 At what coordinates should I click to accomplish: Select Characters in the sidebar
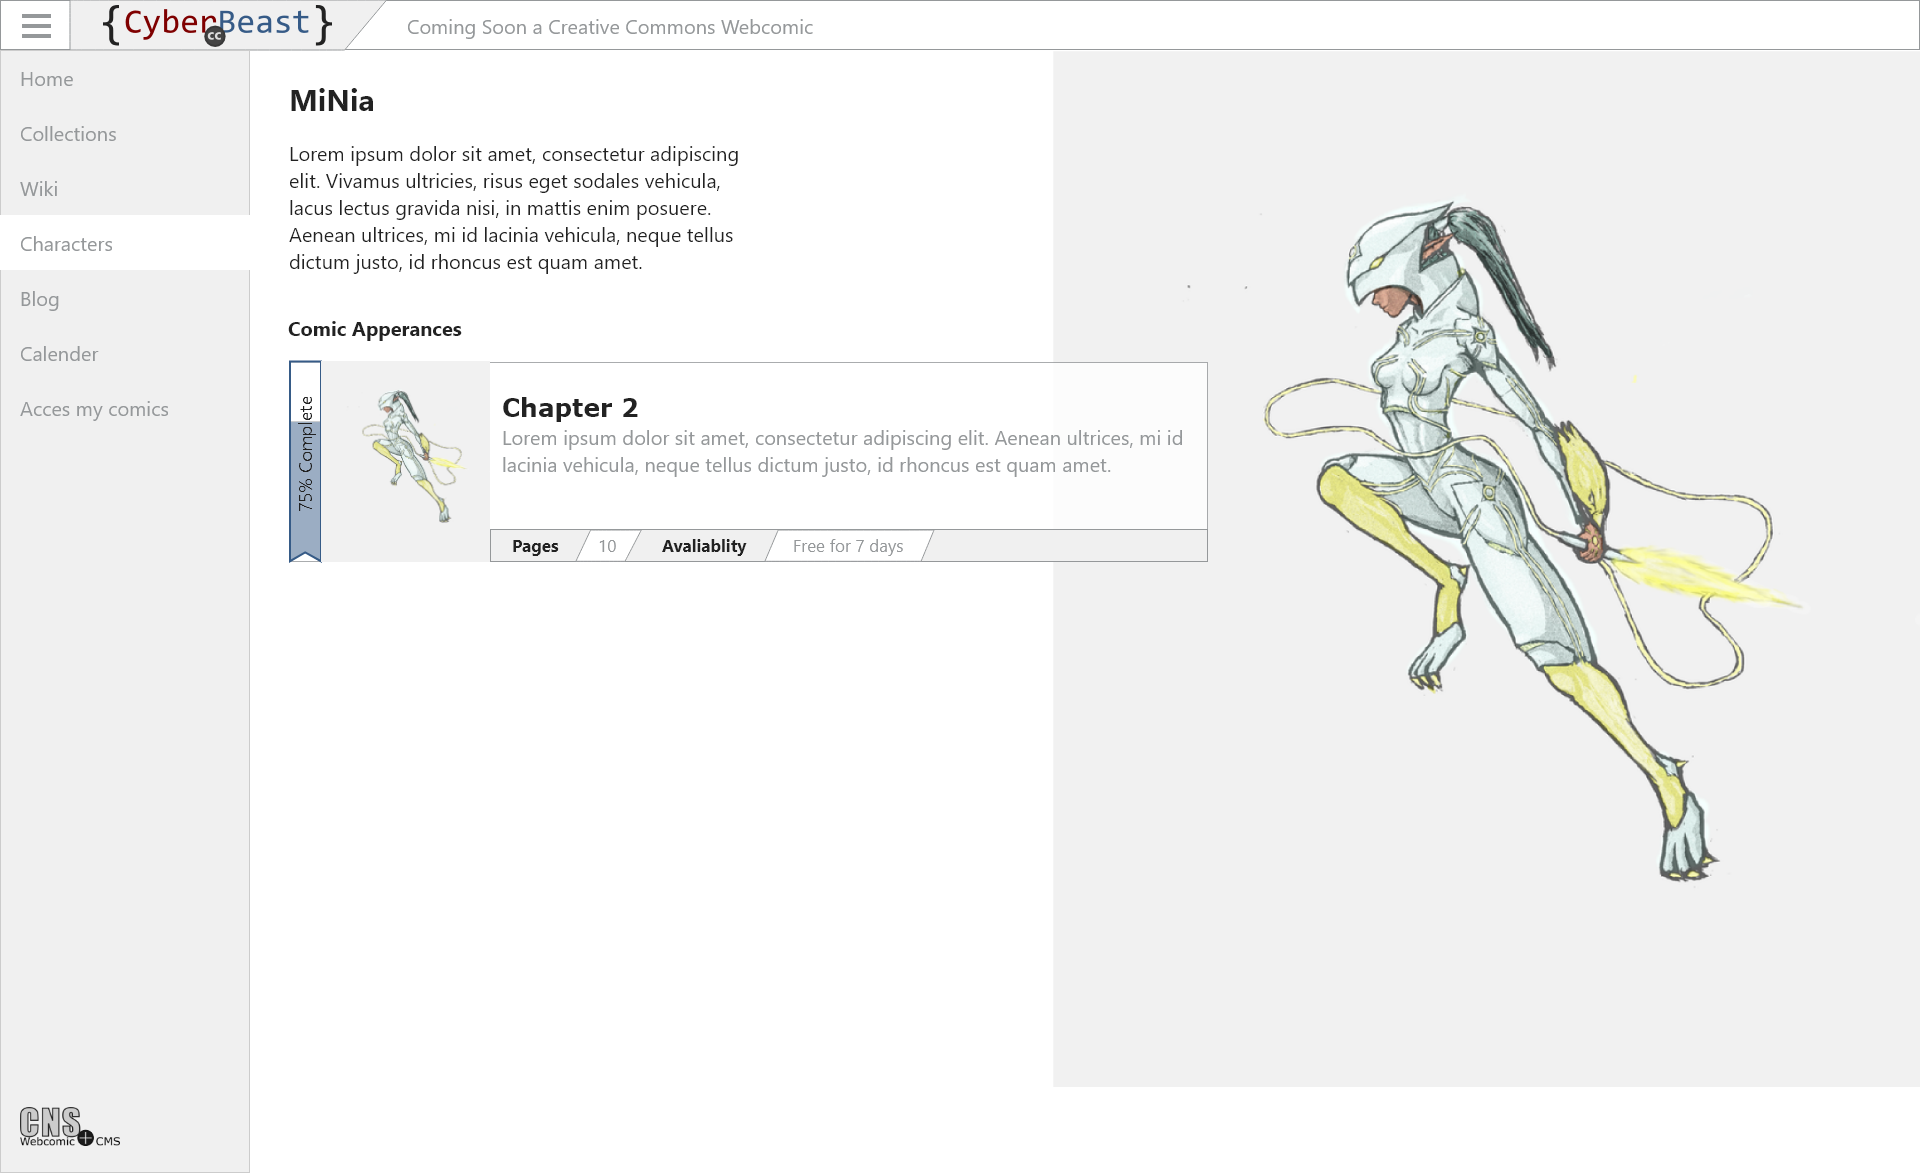pos(66,243)
